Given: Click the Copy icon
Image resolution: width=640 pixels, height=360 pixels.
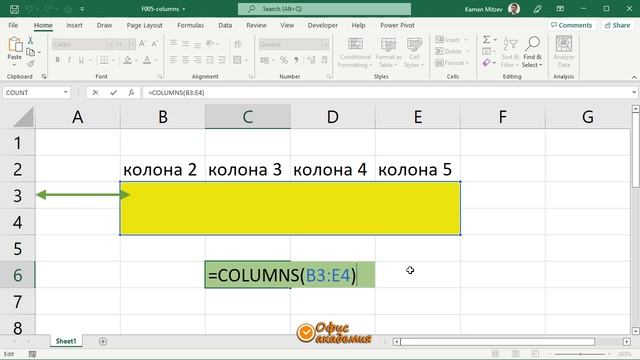Looking at the screenshot, I should 30,52.
